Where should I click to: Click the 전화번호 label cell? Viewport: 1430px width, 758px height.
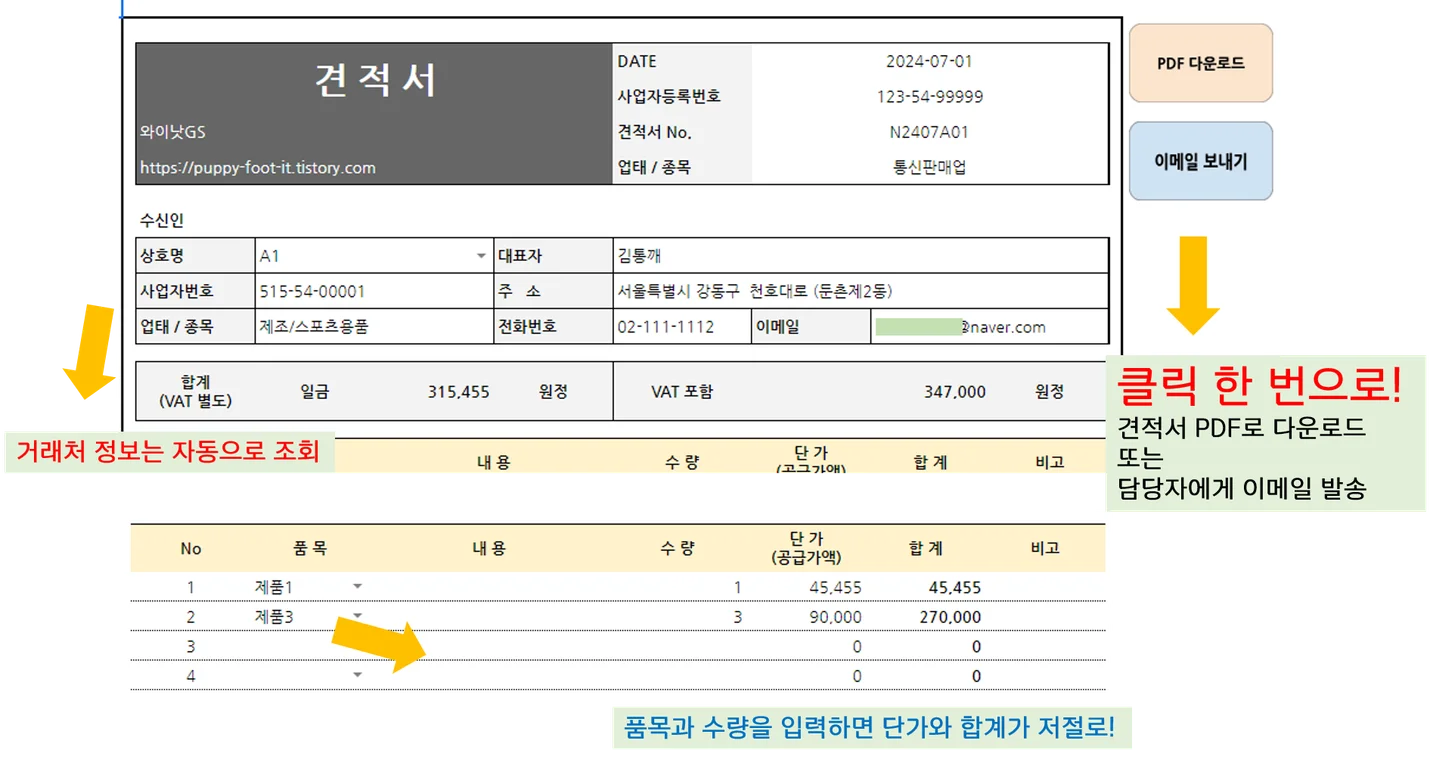click(x=554, y=327)
